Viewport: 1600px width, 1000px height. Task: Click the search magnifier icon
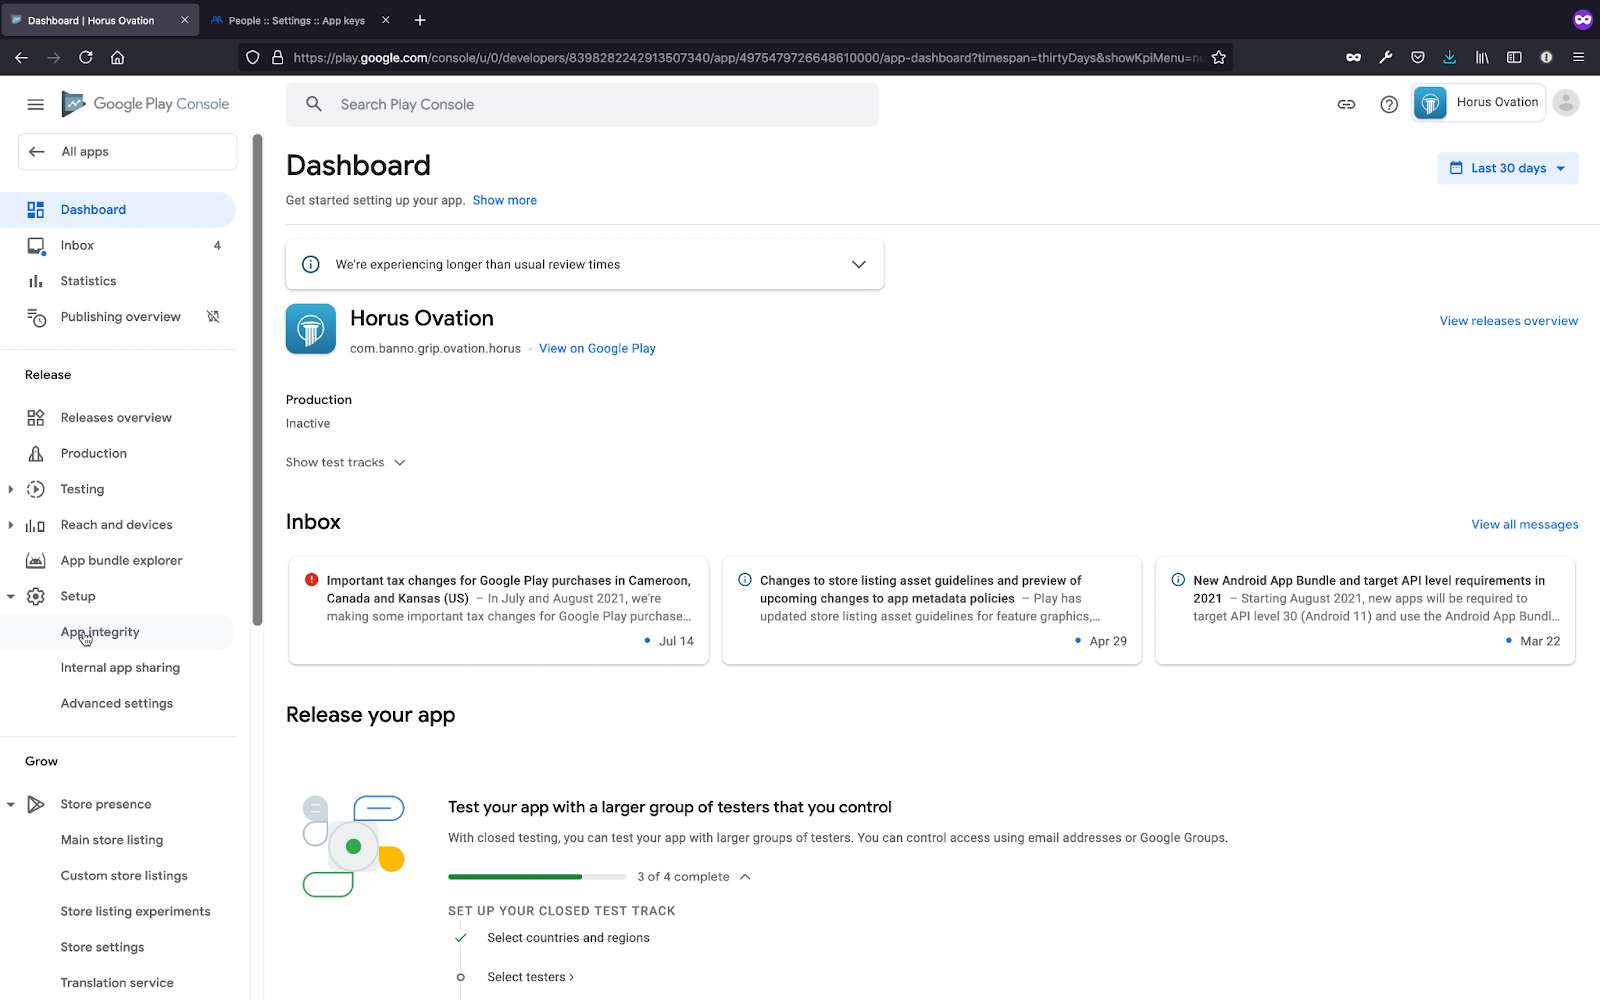[314, 104]
